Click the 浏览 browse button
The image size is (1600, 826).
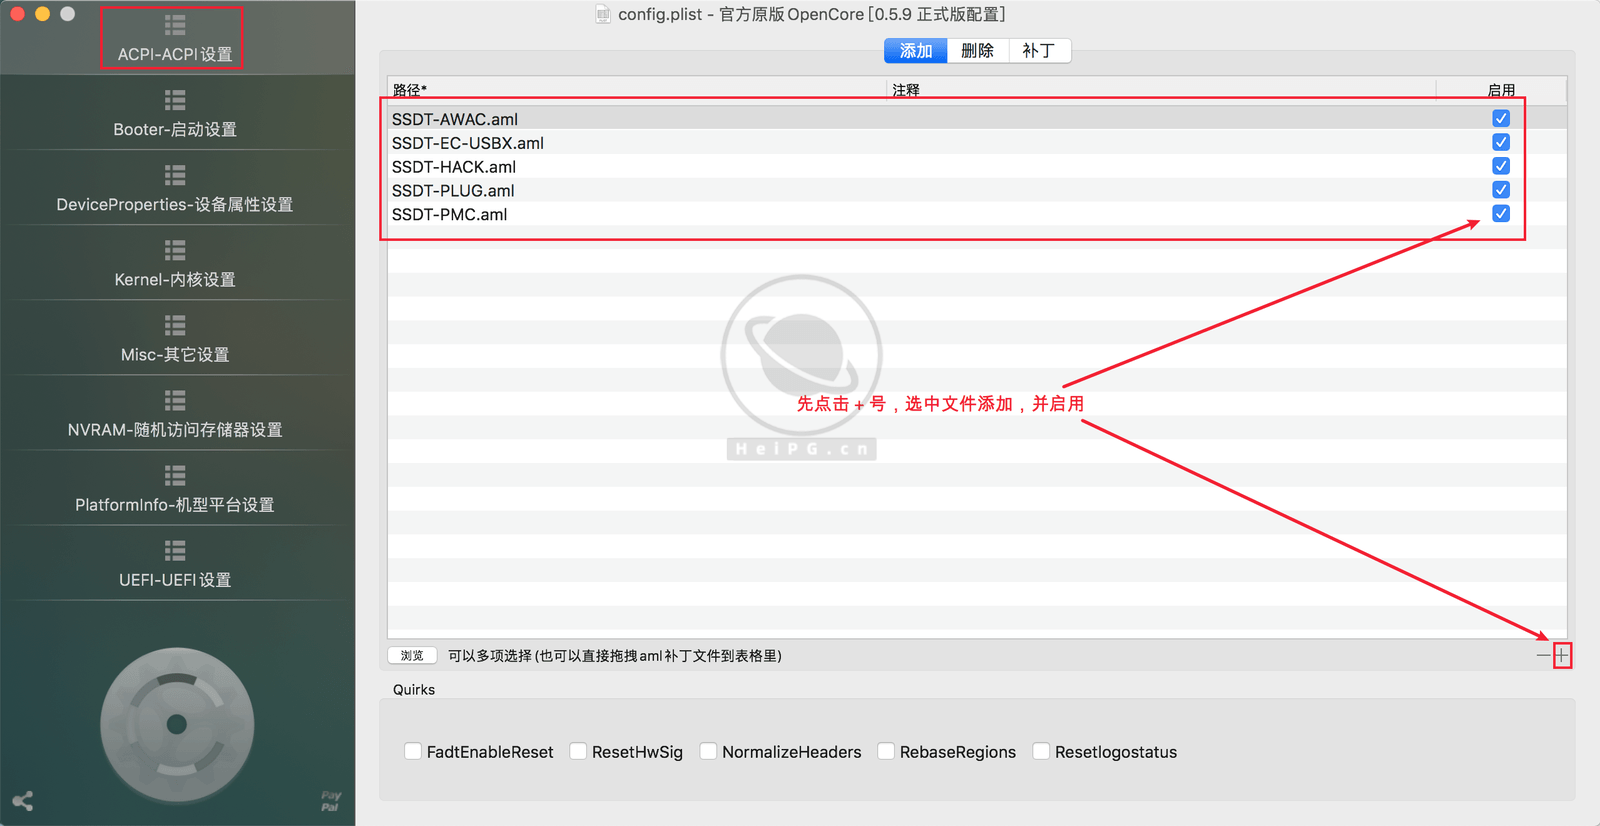tap(412, 656)
